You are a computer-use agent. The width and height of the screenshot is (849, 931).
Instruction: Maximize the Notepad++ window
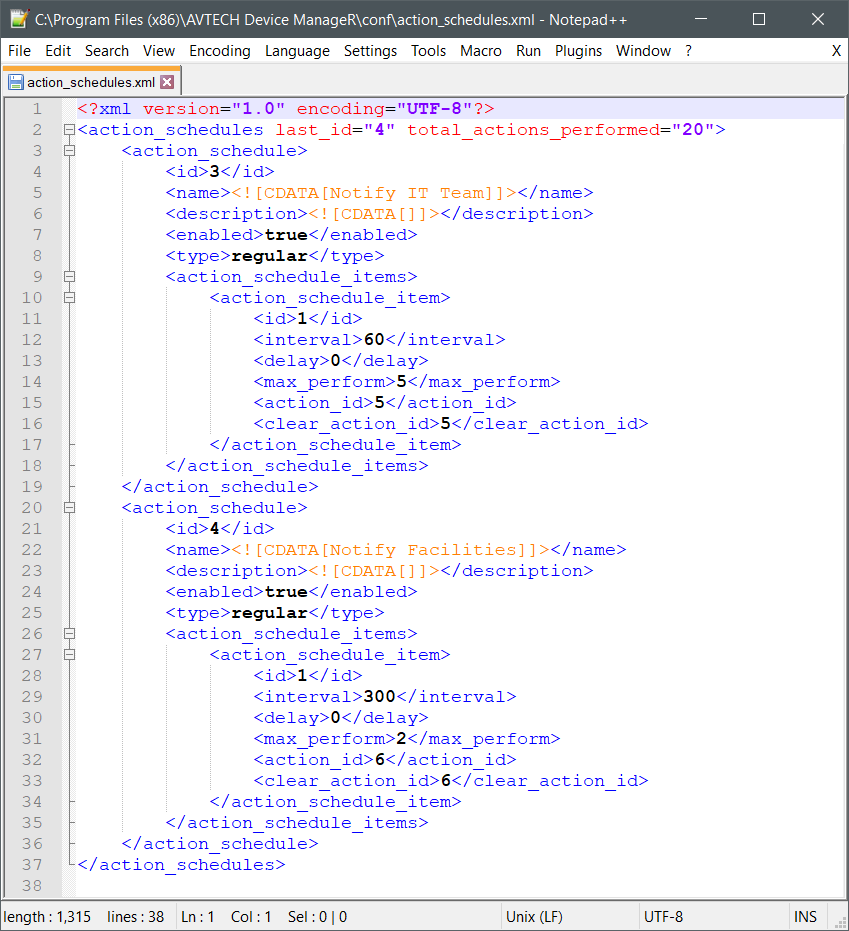click(759, 19)
